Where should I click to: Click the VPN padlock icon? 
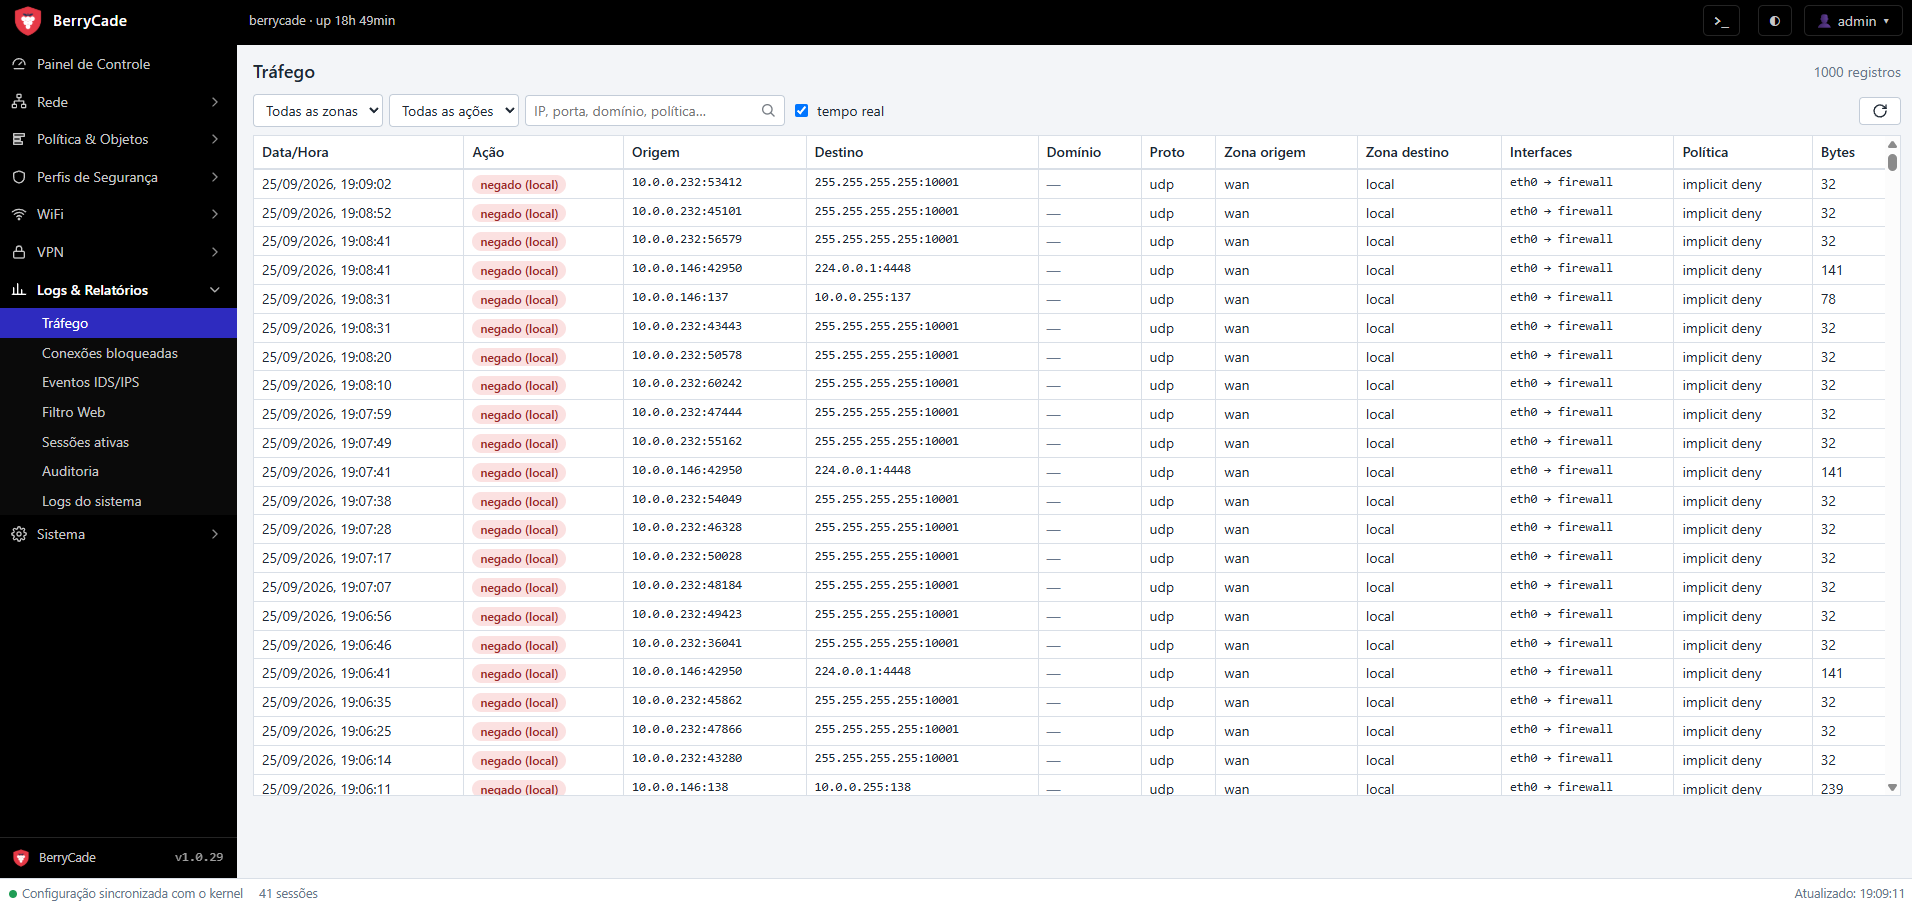click(x=19, y=252)
